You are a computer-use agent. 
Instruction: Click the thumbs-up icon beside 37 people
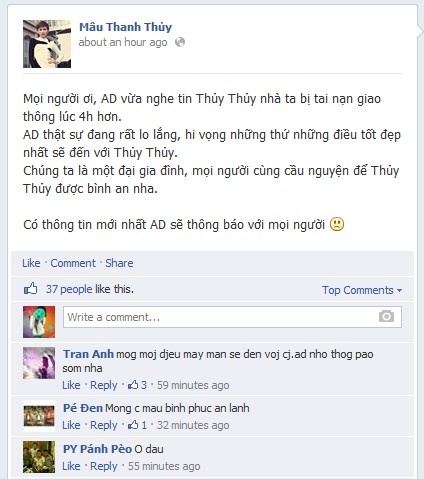[31, 289]
